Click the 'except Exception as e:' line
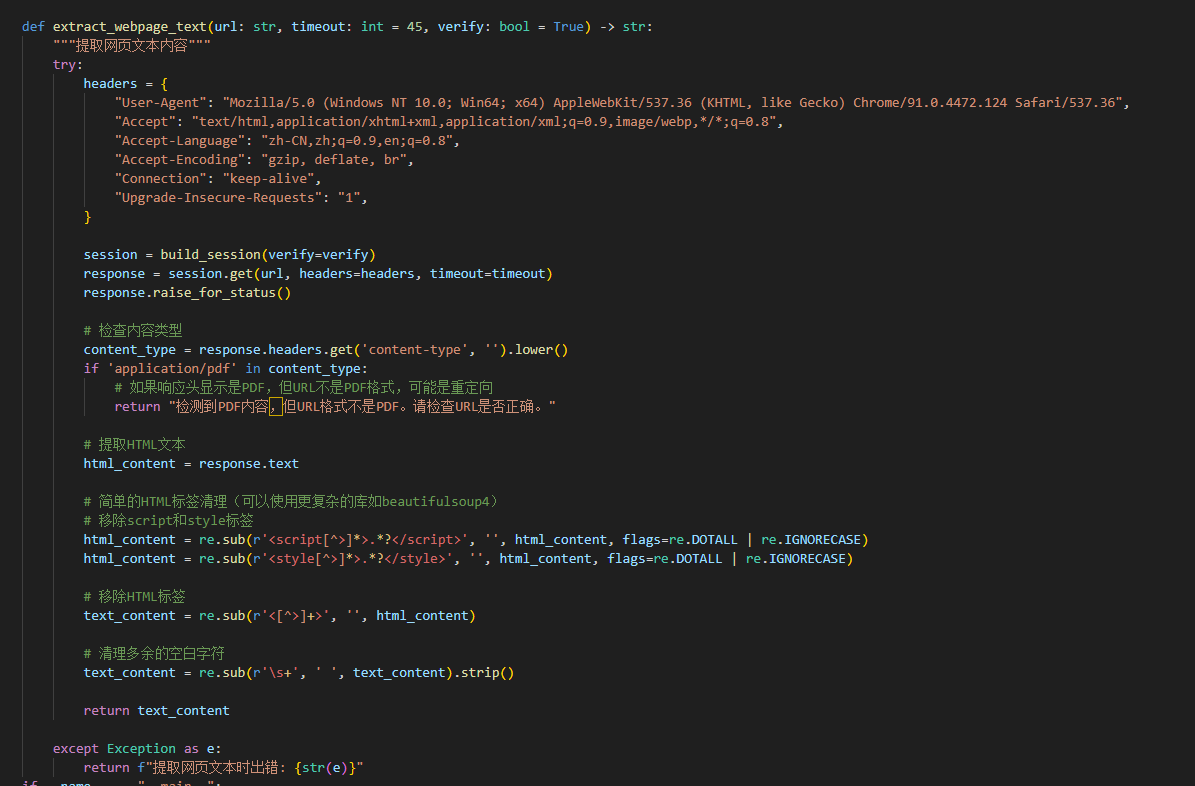The height and width of the screenshot is (786, 1195). tap(137, 749)
